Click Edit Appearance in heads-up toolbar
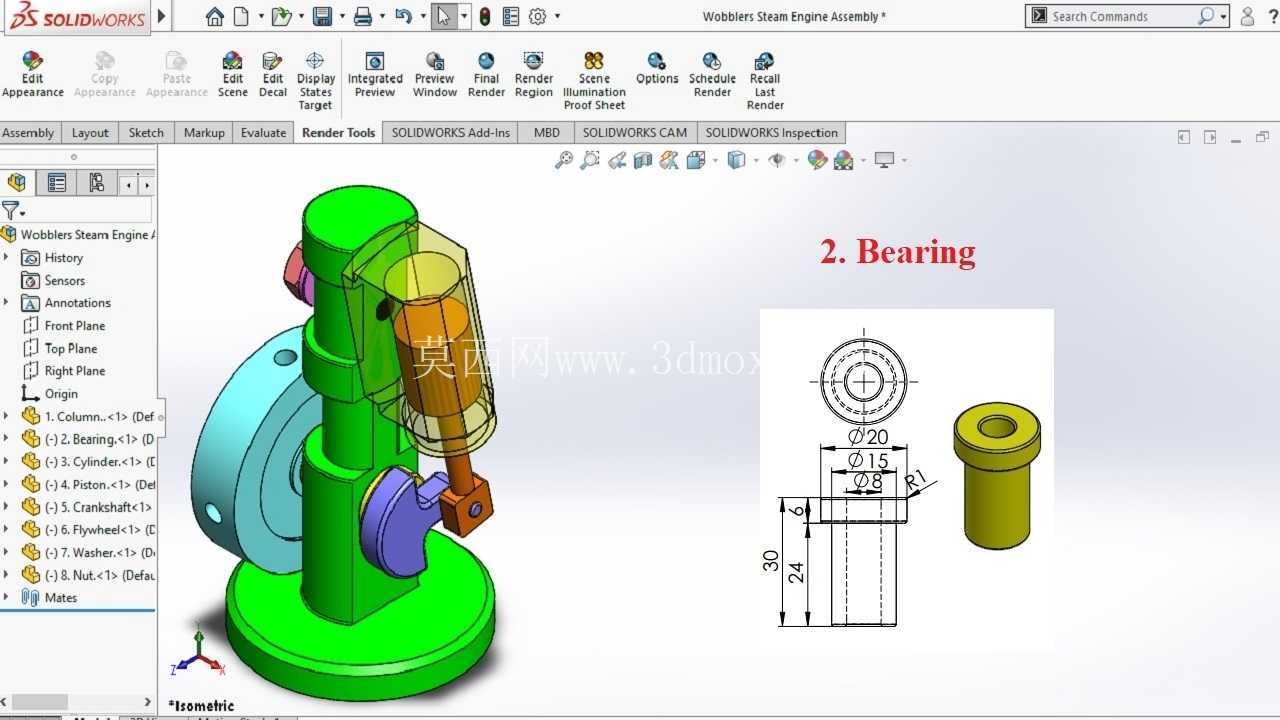The width and height of the screenshot is (1280, 720). 817,160
